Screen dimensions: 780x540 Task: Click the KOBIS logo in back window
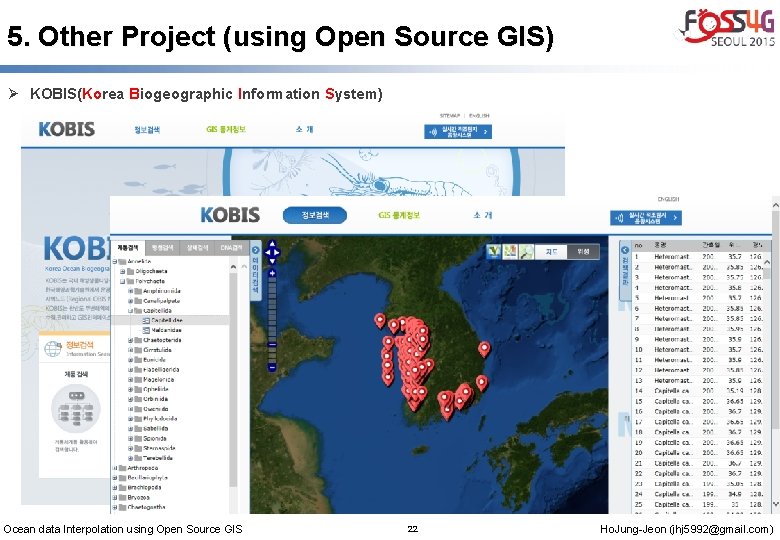[67, 129]
